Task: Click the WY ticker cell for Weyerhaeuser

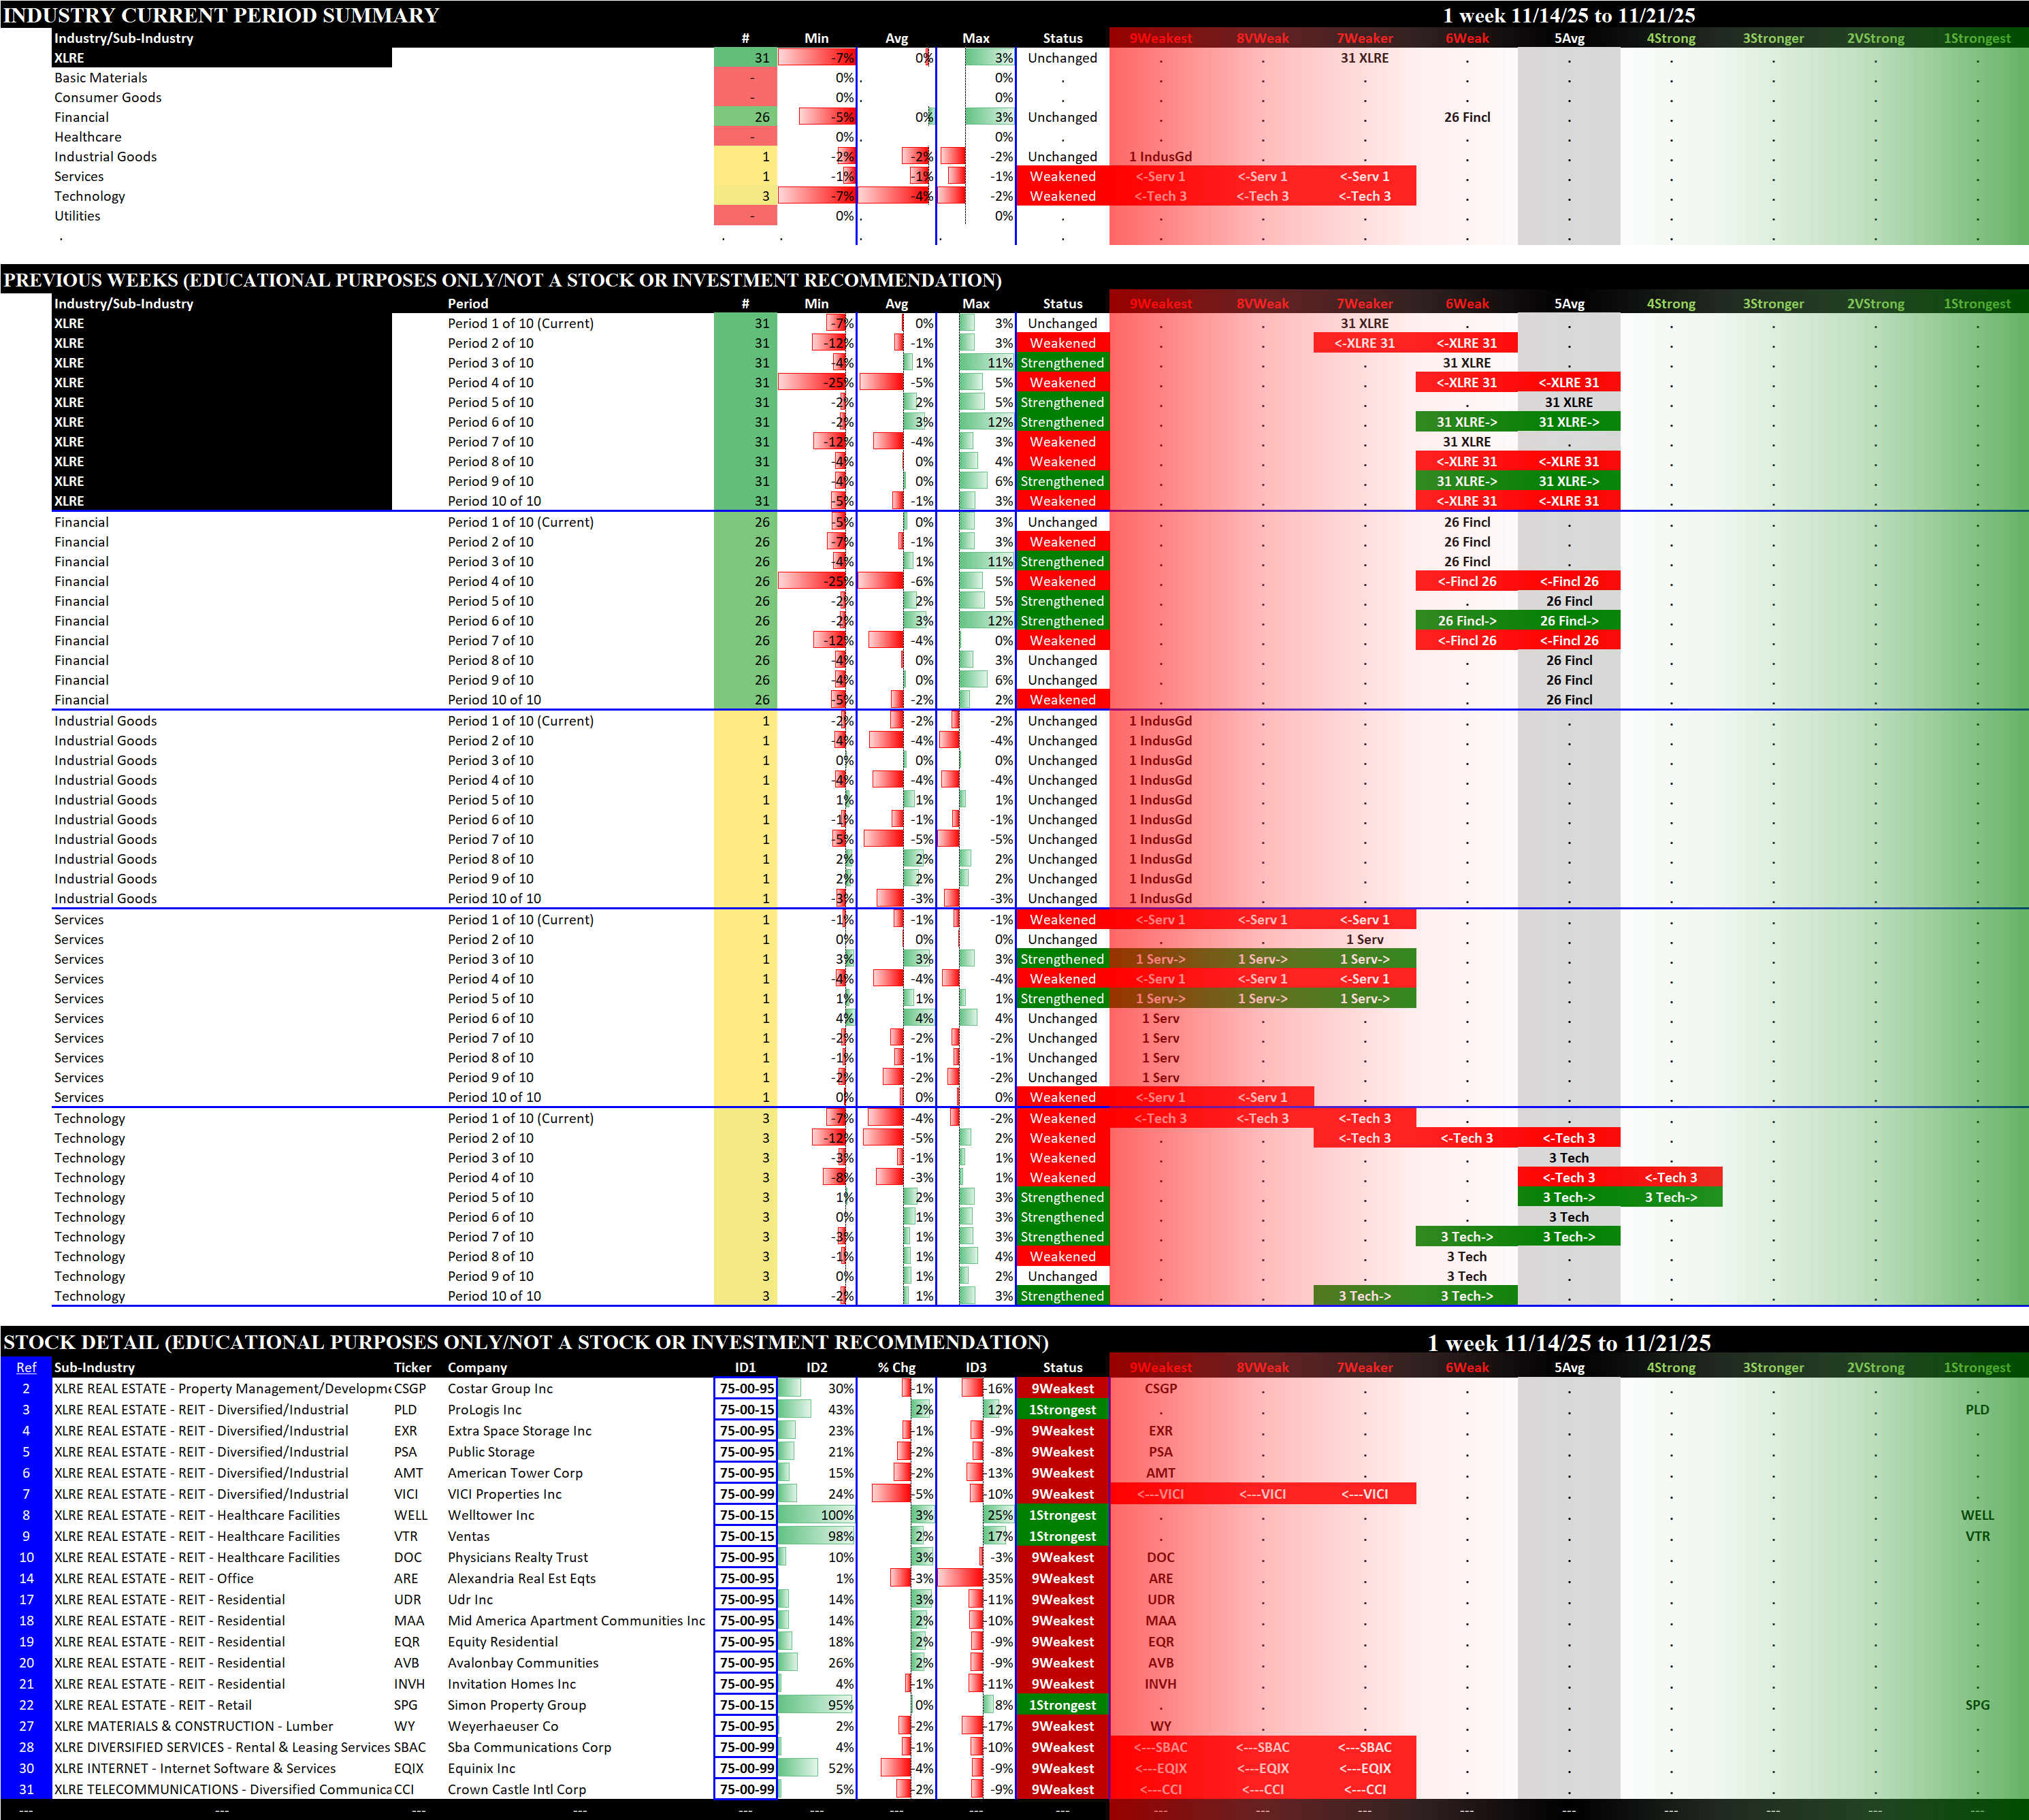Action: click(x=404, y=1726)
